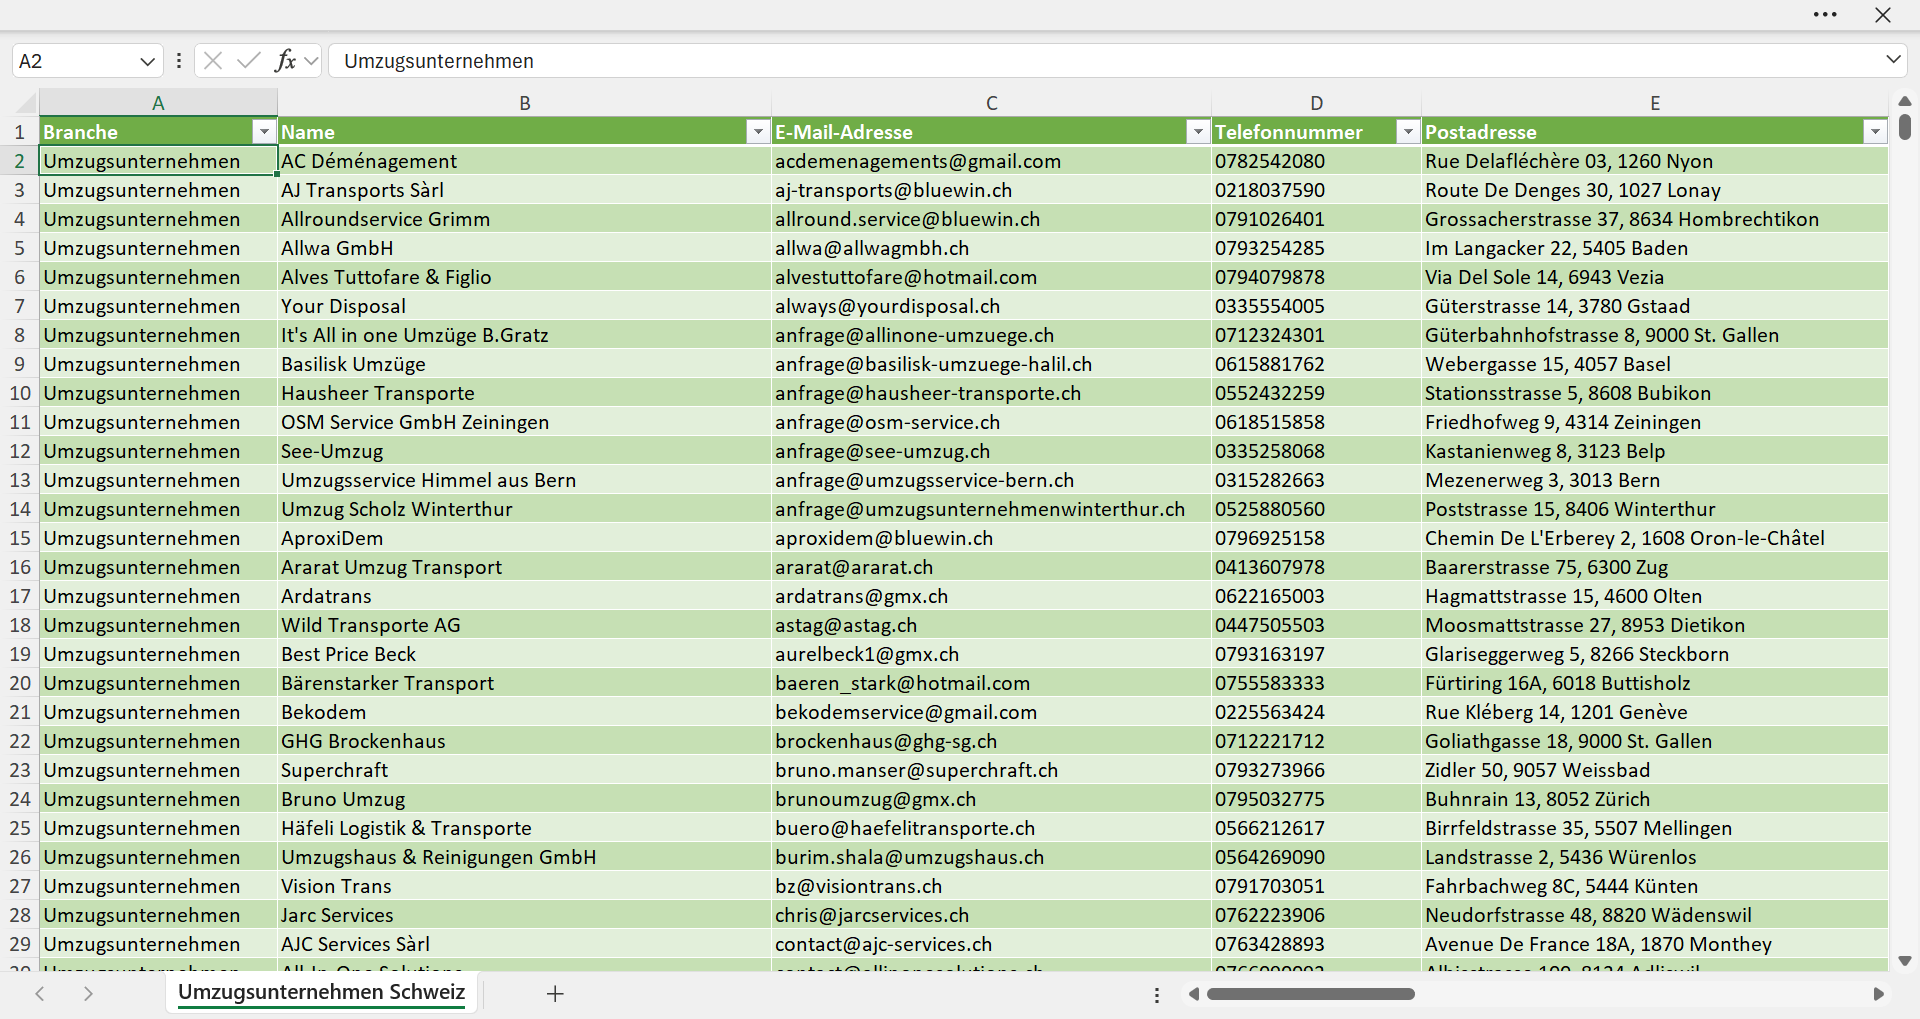Click horizontal scrollbar right arrow

tap(1878, 994)
